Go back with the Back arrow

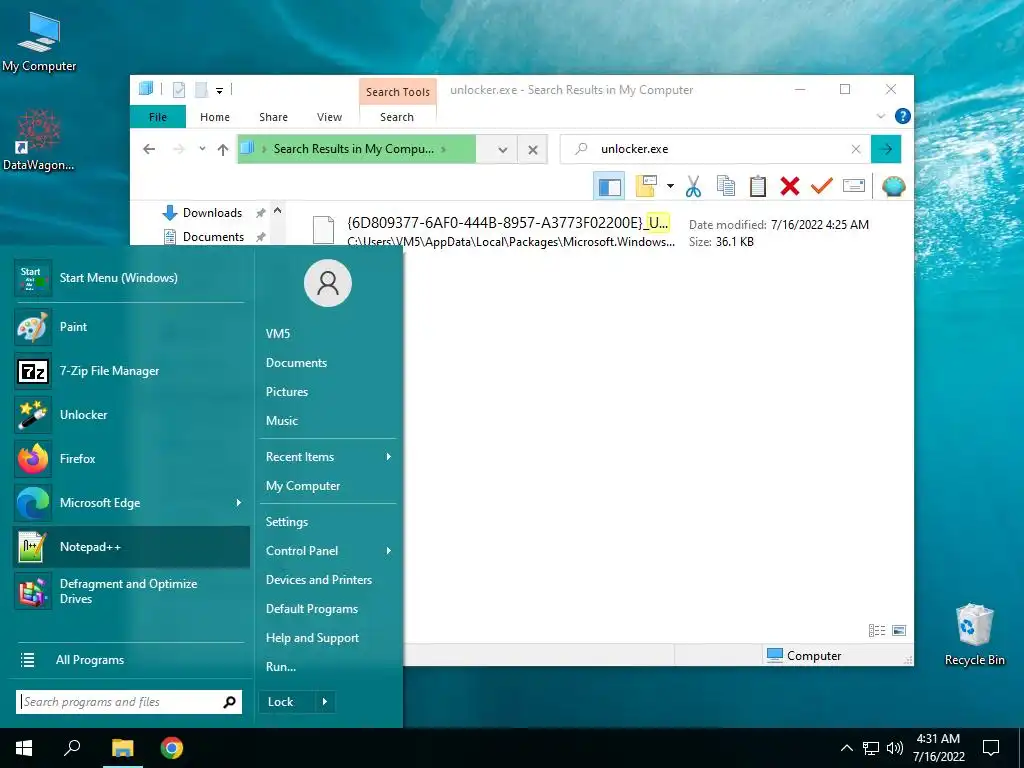point(149,149)
